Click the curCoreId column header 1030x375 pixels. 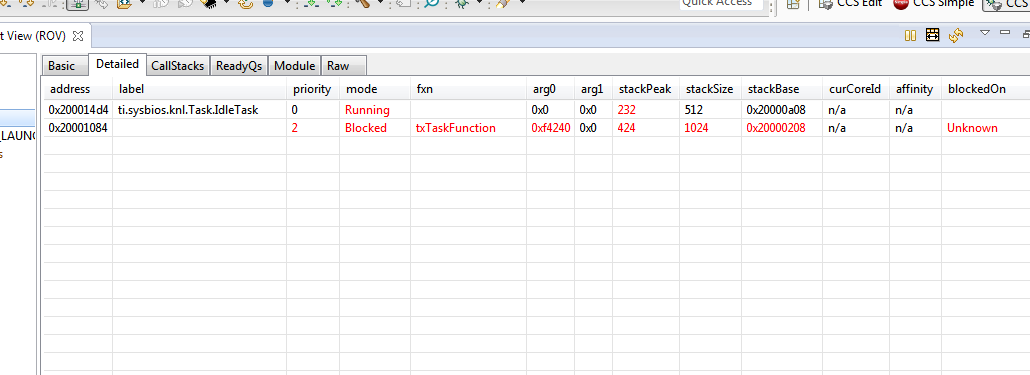(x=856, y=89)
